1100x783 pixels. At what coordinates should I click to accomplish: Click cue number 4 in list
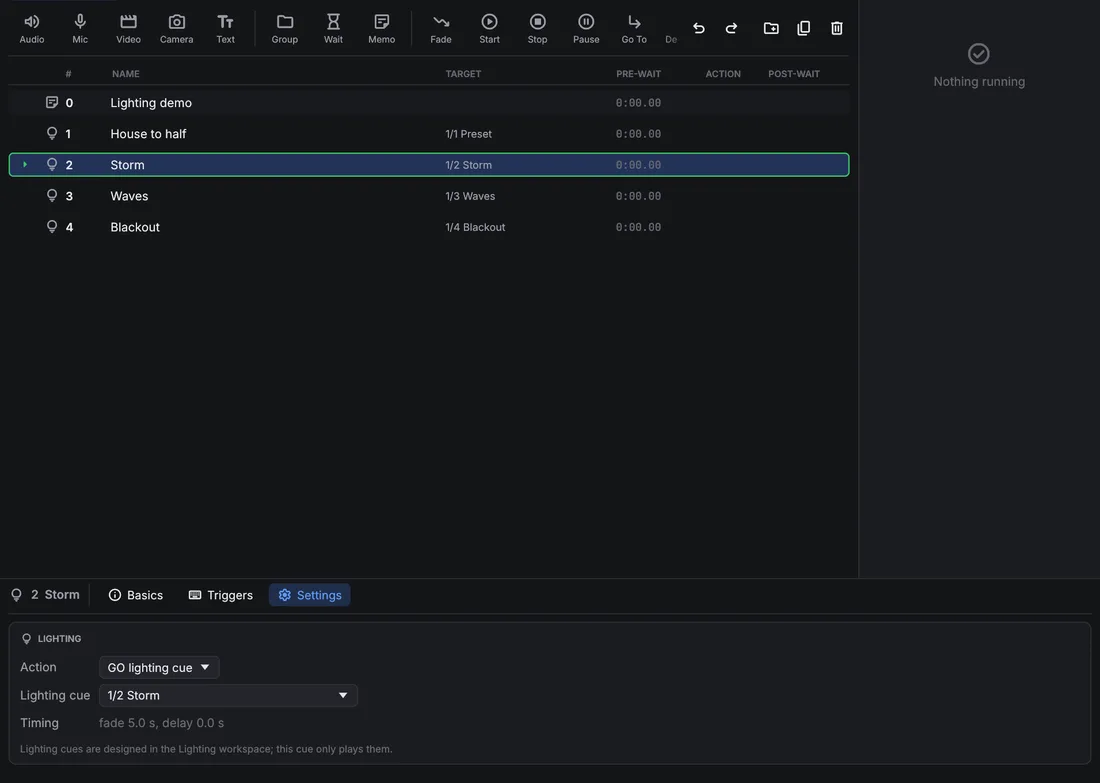point(69,227)
